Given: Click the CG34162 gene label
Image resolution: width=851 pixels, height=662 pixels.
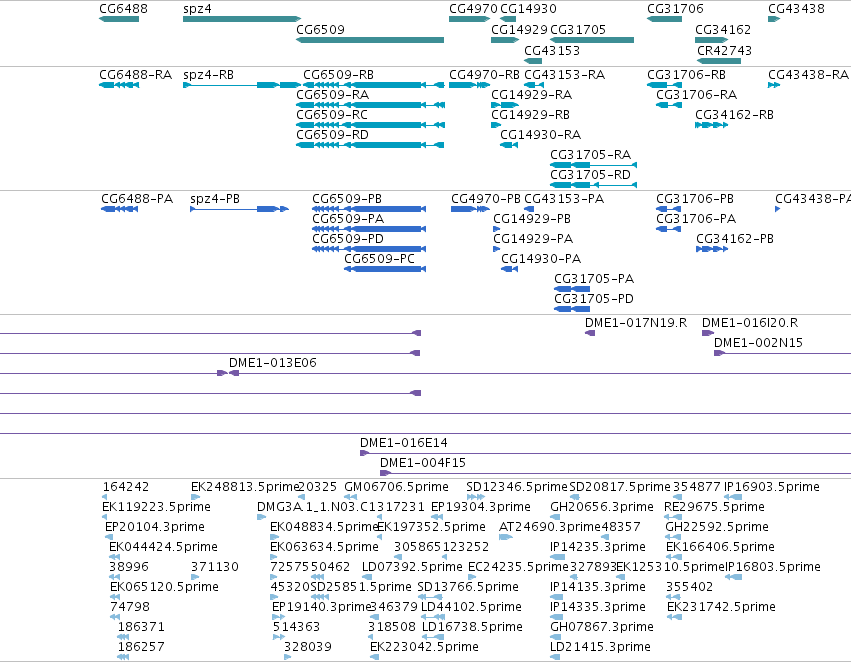Looking at the screenshot, I should (x=723, y=29).
